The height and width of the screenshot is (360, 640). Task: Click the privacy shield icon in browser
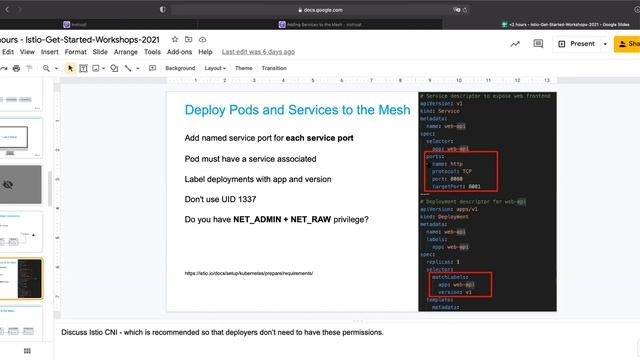(x=163, y=9)
